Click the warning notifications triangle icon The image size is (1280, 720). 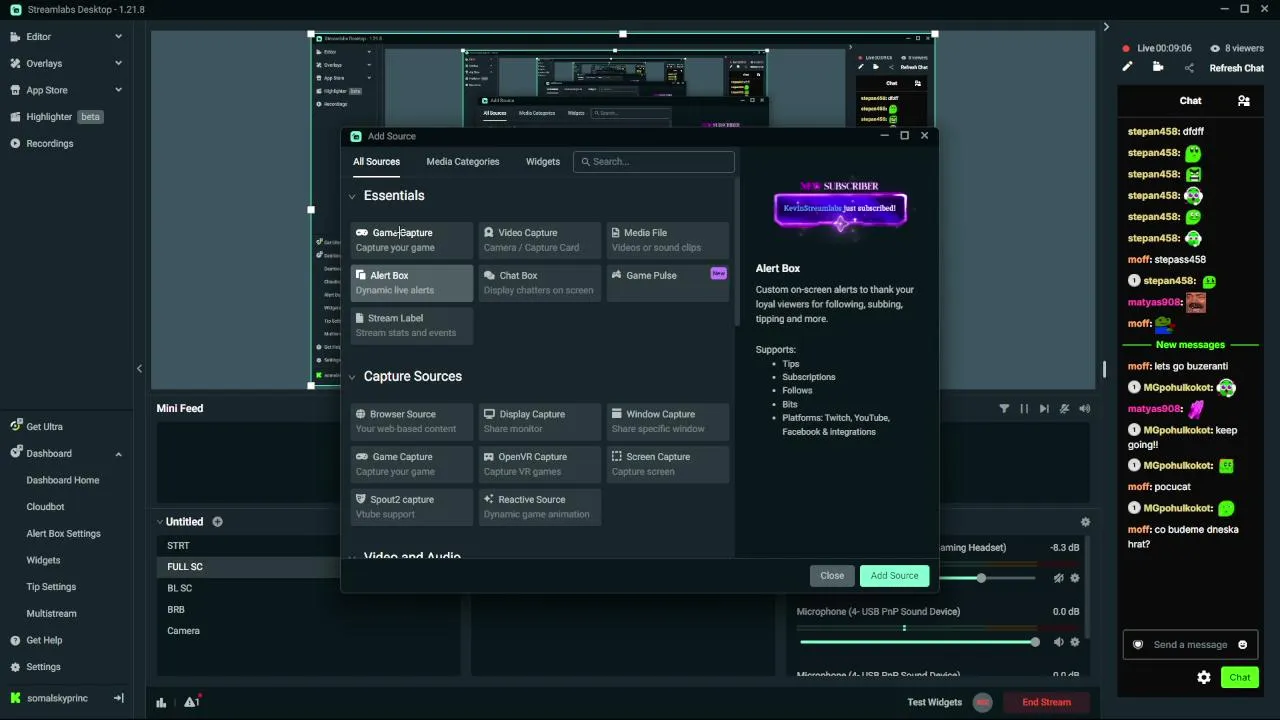point(191,702)
